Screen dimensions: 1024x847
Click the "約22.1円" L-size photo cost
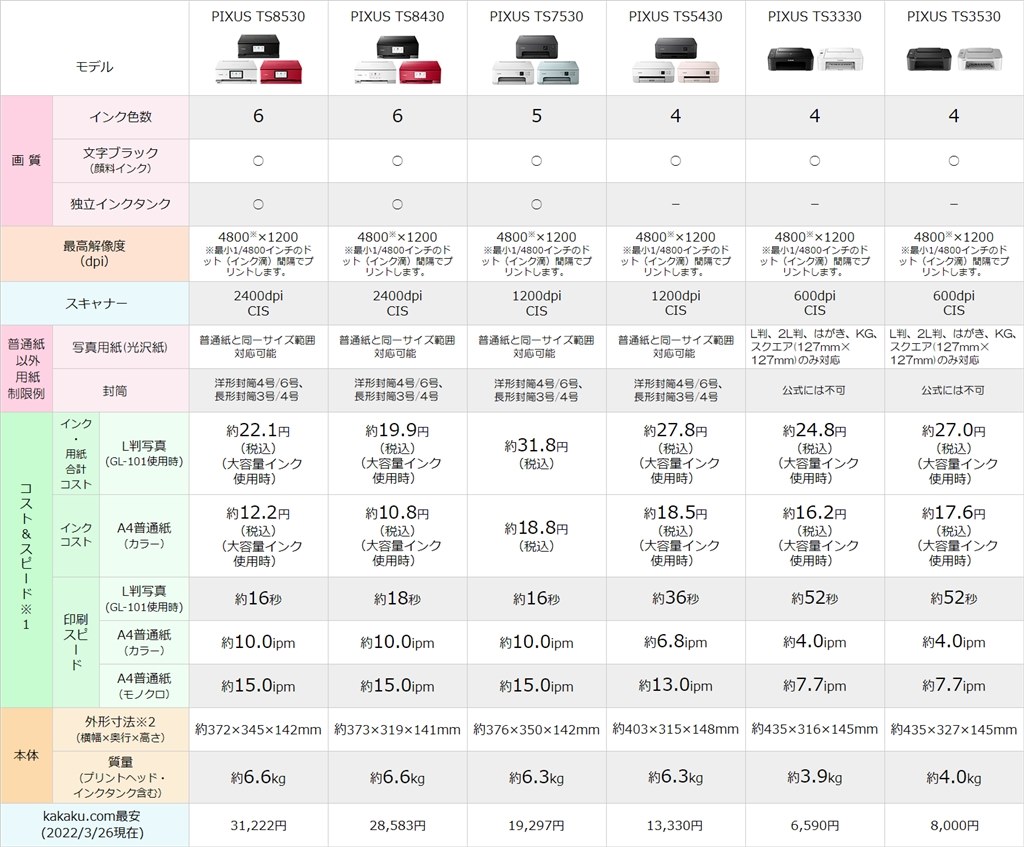(x=258, y=430)
